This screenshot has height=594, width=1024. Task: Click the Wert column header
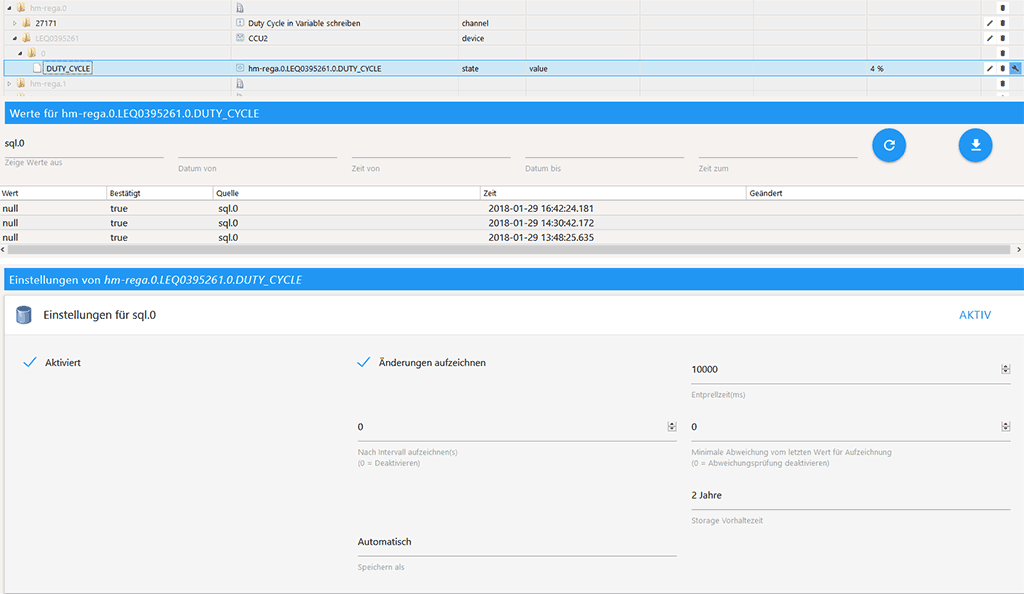tap(11, 191)
